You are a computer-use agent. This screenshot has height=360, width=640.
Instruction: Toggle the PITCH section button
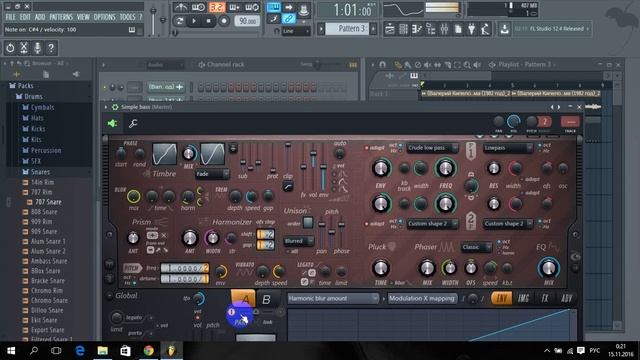[132, 268]
